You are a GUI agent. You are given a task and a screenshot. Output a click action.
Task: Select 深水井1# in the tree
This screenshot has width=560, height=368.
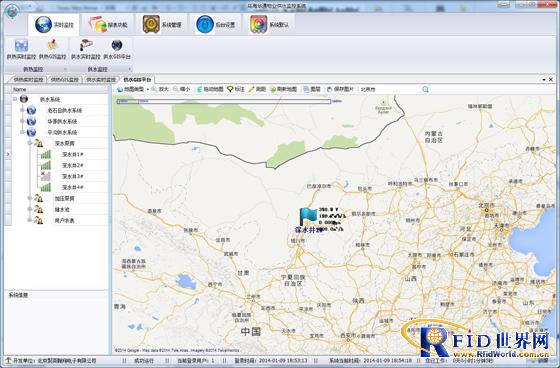[73, 154]
